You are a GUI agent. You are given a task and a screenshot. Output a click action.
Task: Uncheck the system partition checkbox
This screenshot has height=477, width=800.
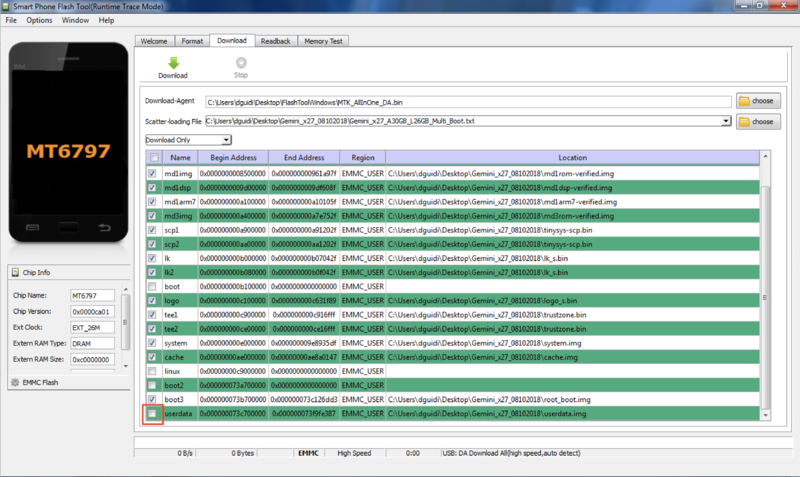tap(153, 342)
